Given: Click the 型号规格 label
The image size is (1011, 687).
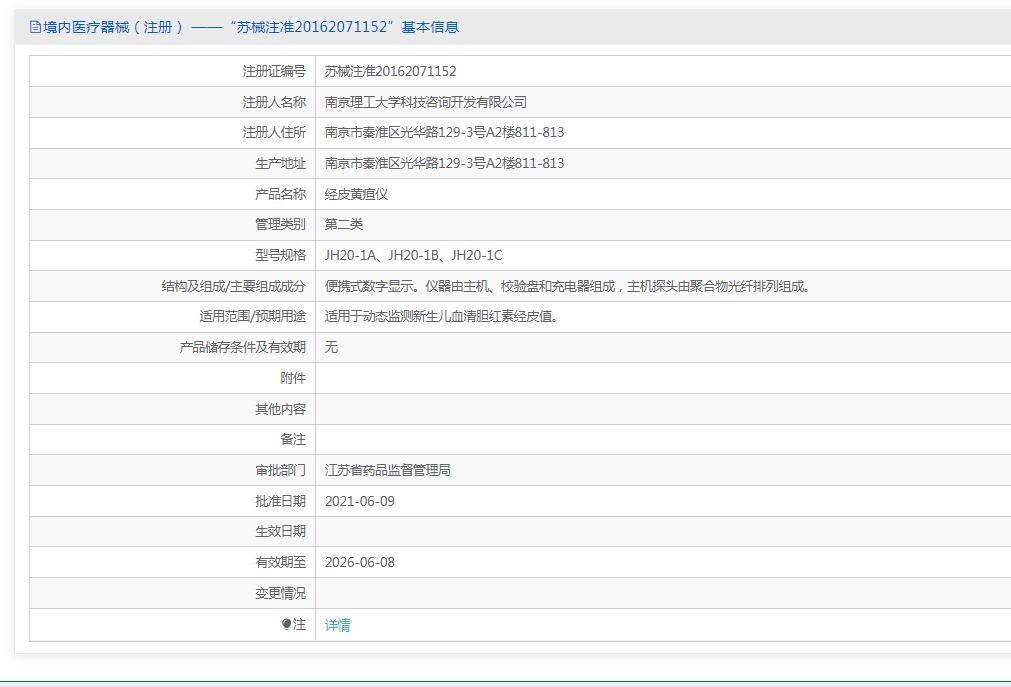Looking at the screenshot, I should (x=280, y=255).
